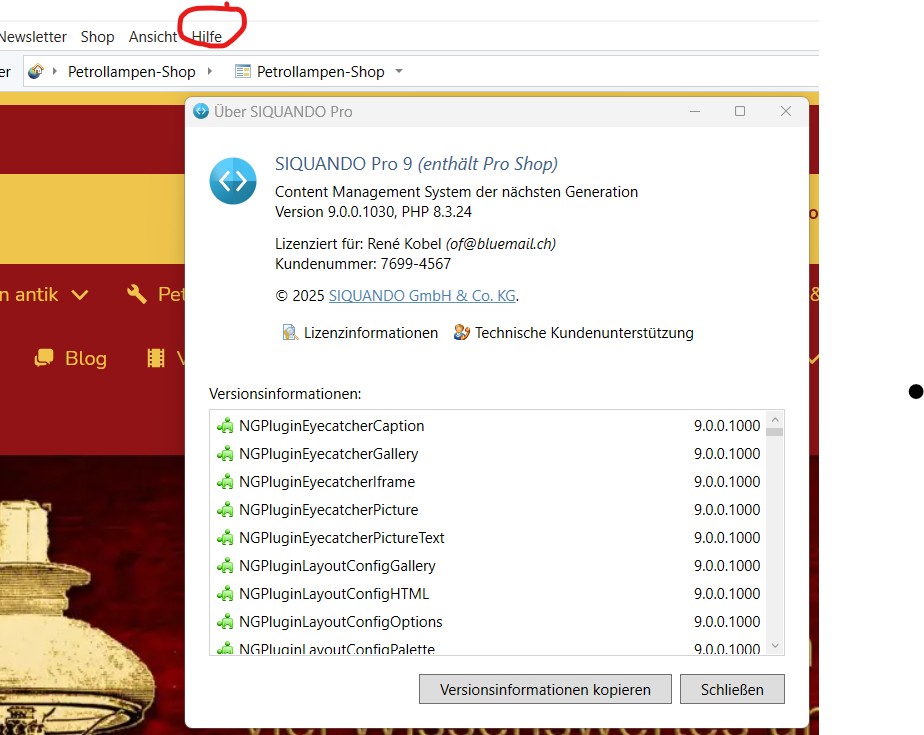
Task: Click the scroll-down arrow of the version list
Action: (x=775, y=646)
